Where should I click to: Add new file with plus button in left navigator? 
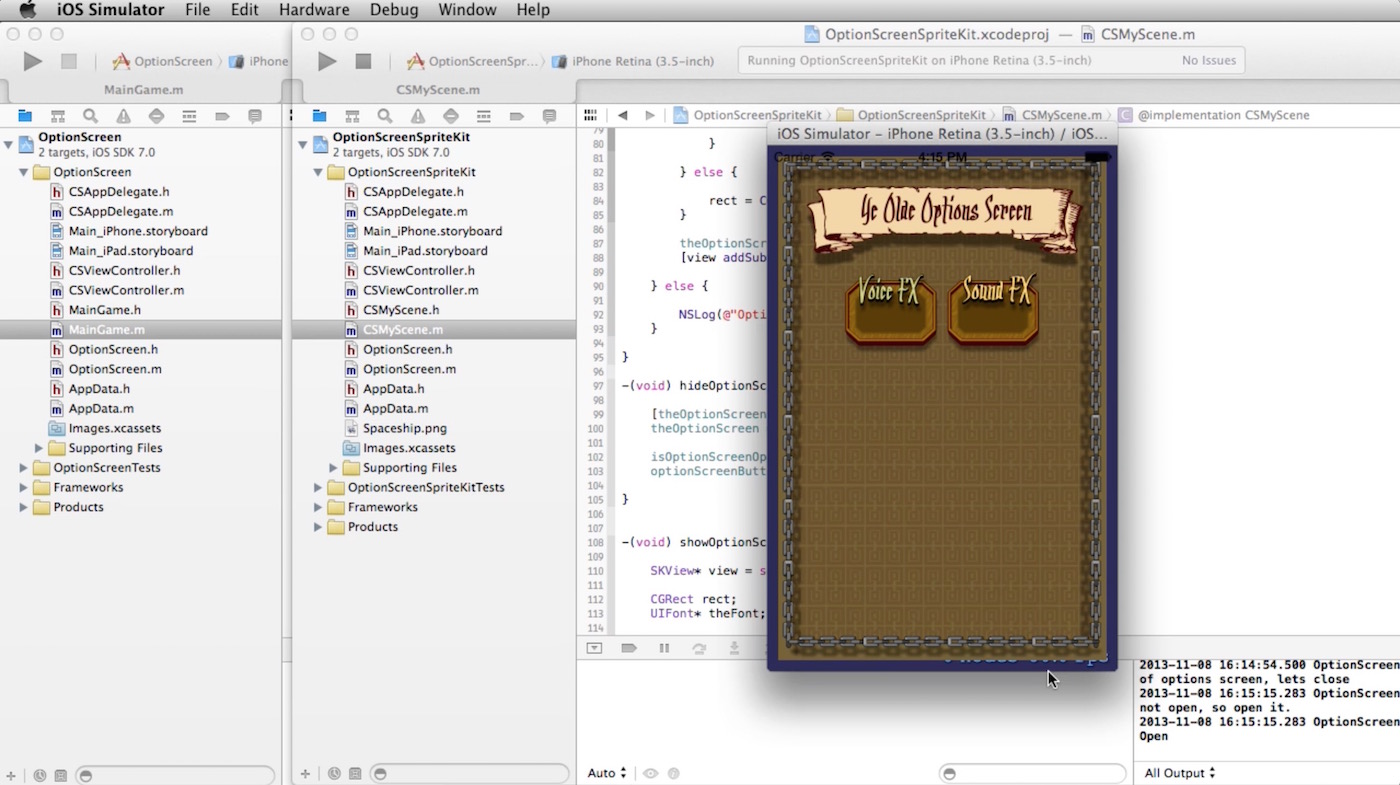click(x=11, y=774)
